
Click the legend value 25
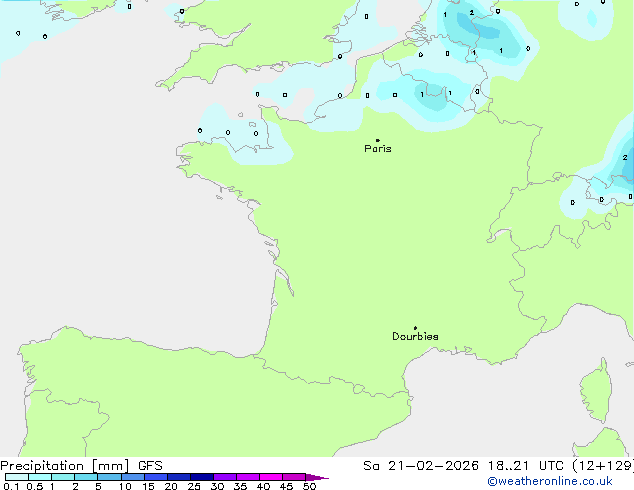pyautogui.click(x=194, y=486)
